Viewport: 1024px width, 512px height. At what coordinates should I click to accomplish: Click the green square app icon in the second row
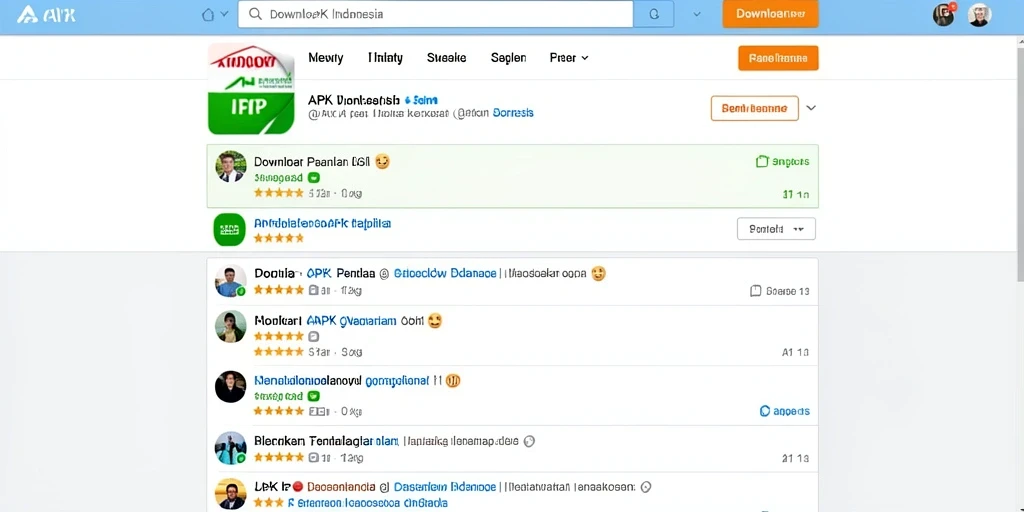[229, 229]
